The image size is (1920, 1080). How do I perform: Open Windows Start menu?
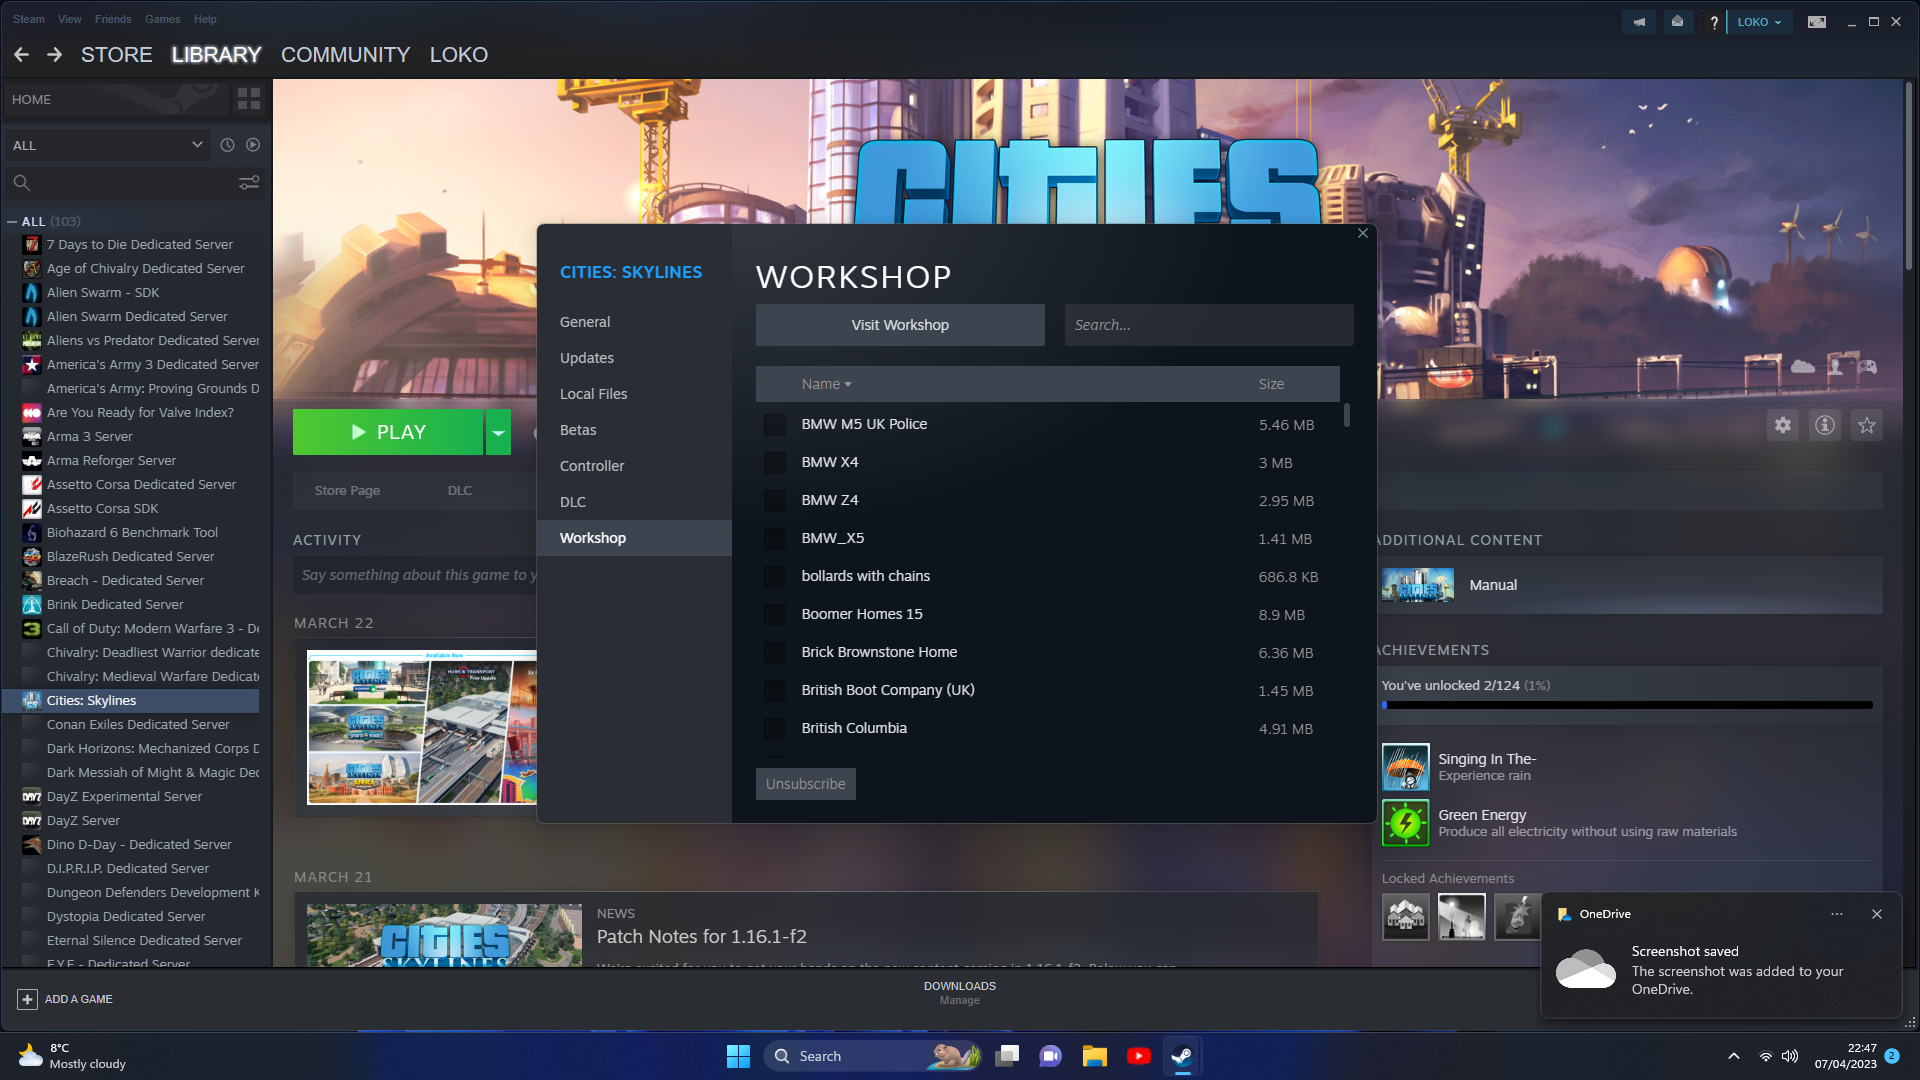[x=738, y=1056]
